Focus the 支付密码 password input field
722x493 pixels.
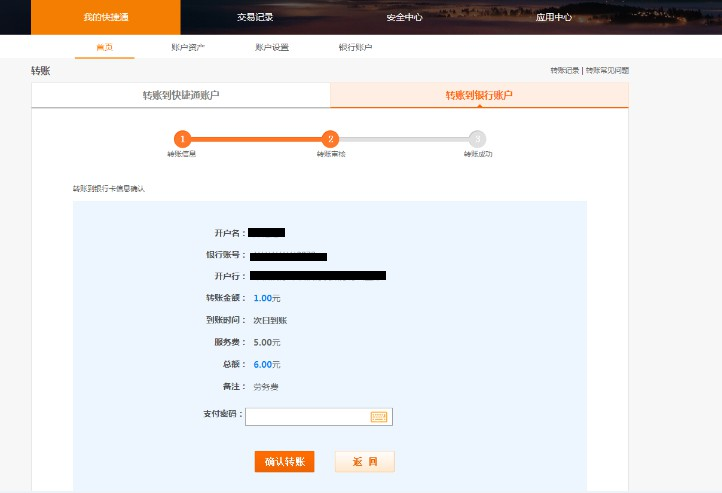[x=319, y=417]
